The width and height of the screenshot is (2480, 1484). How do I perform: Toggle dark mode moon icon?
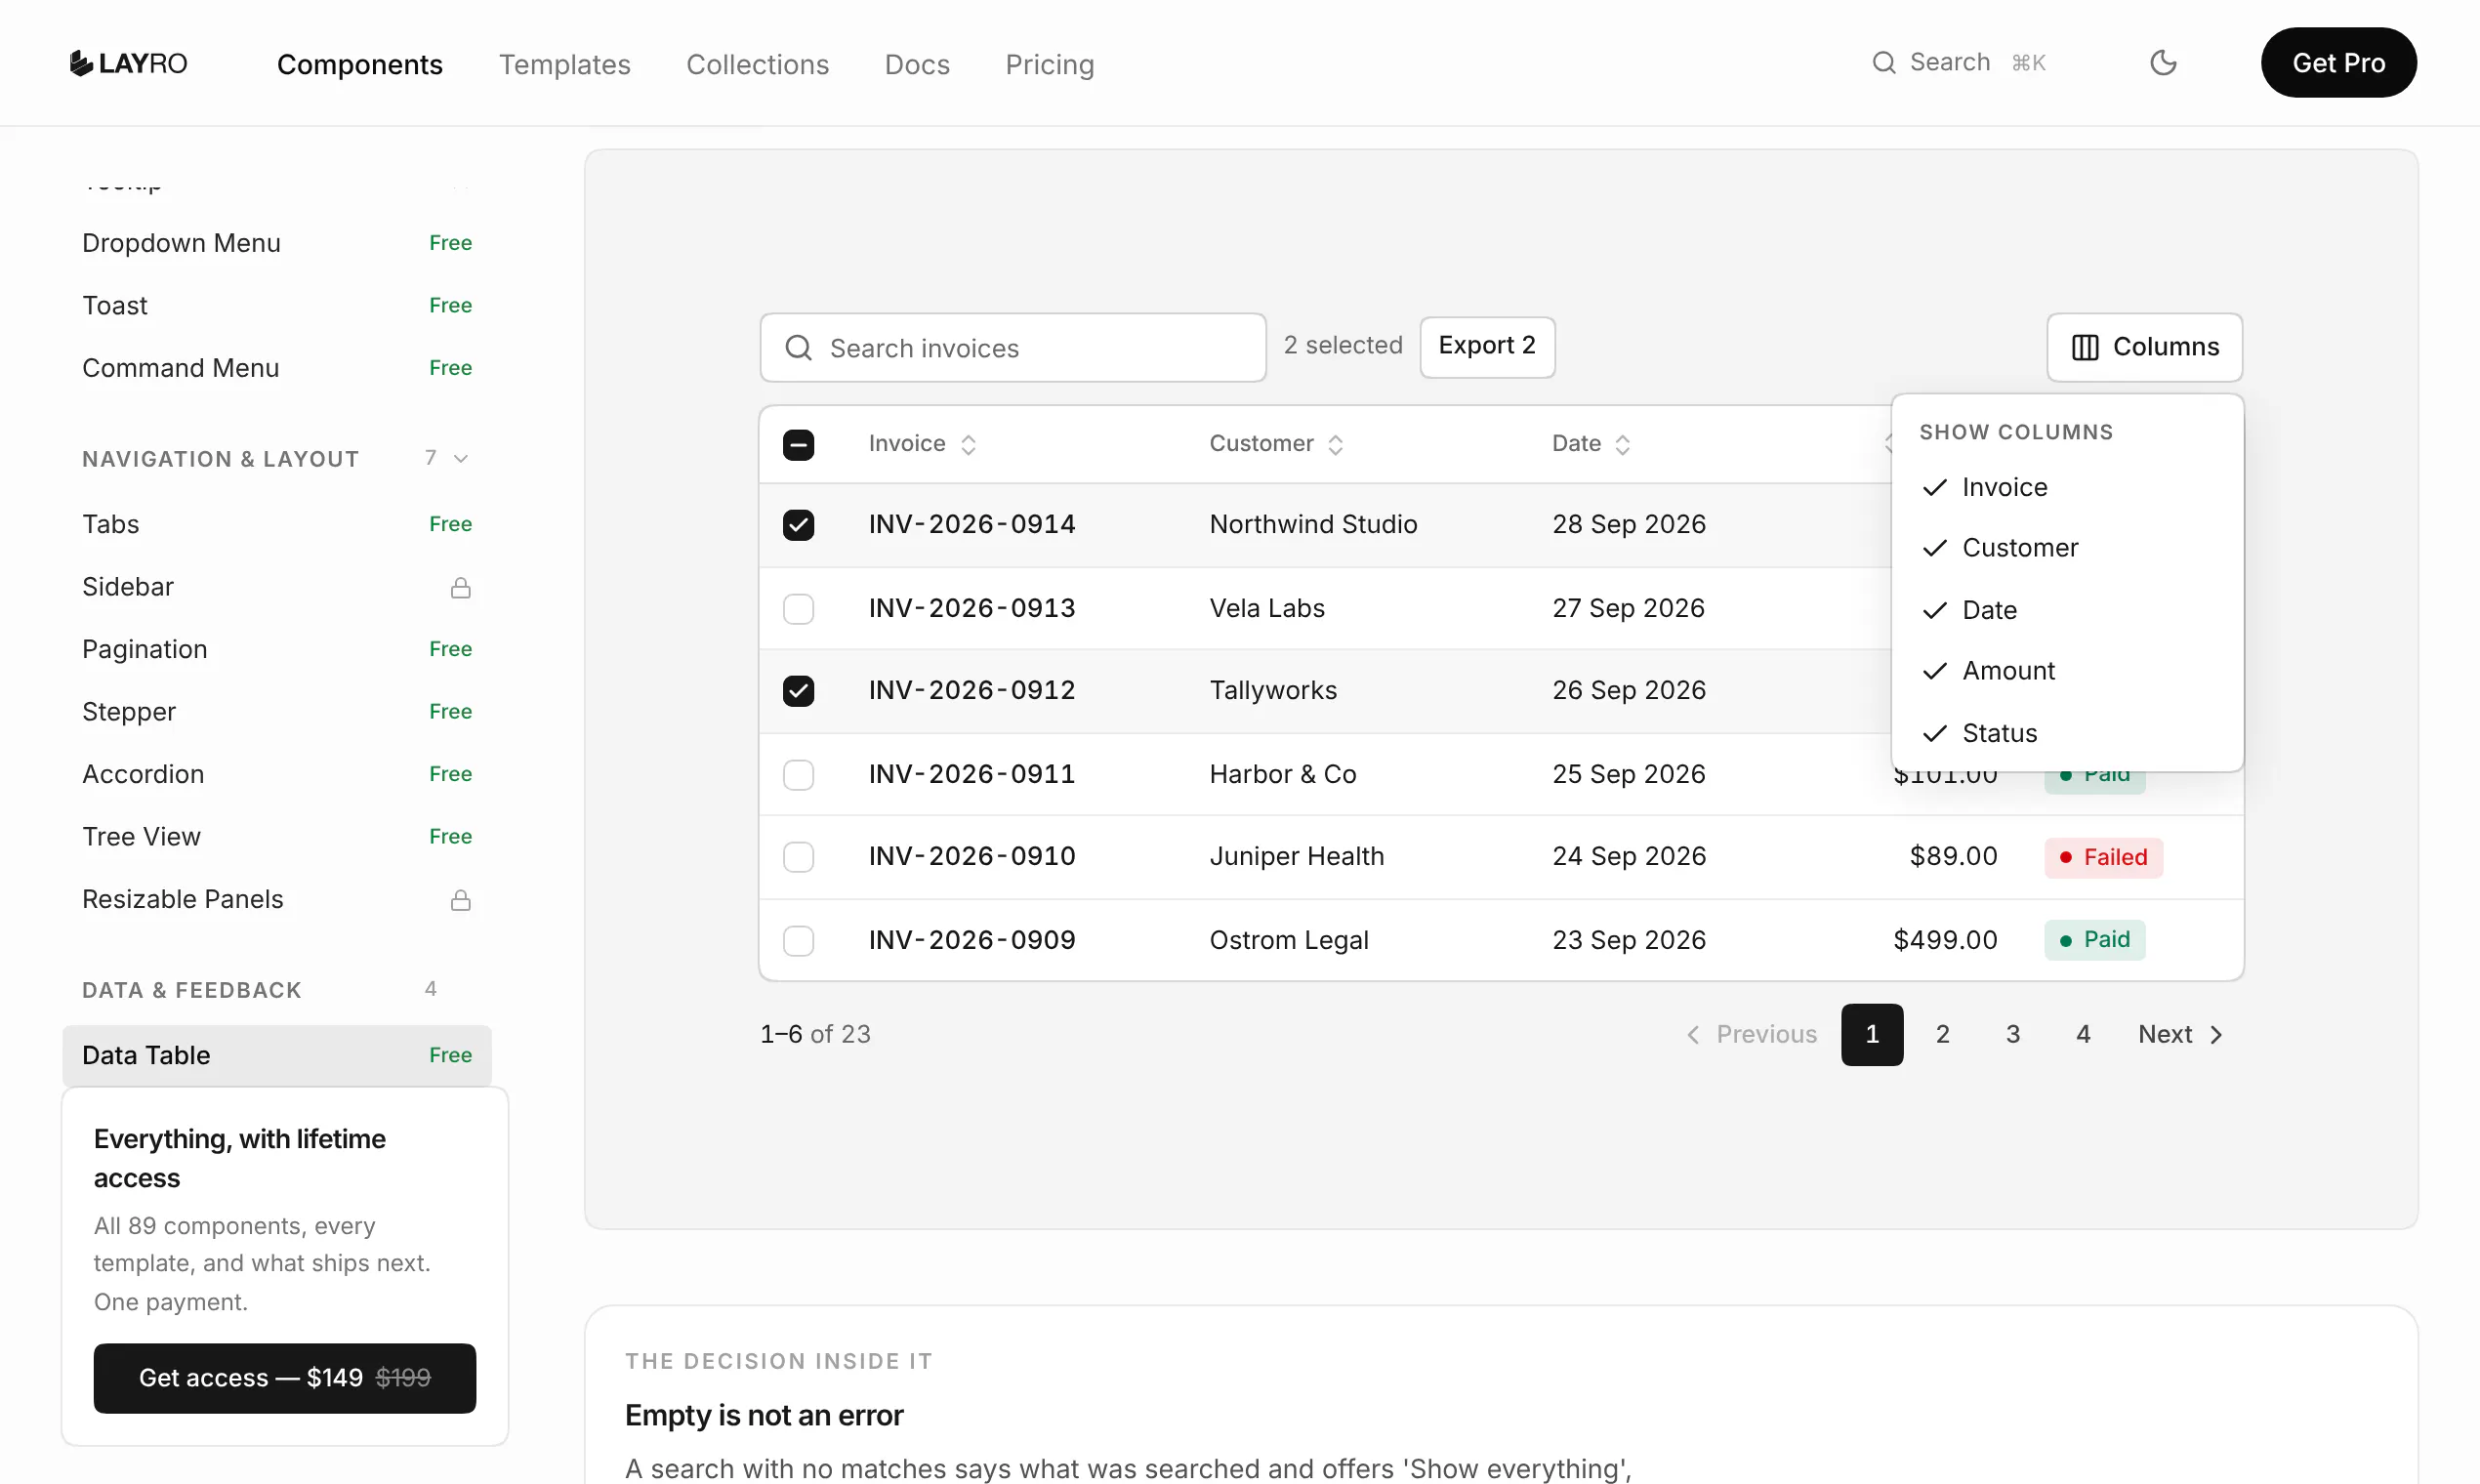[2163, 63]
